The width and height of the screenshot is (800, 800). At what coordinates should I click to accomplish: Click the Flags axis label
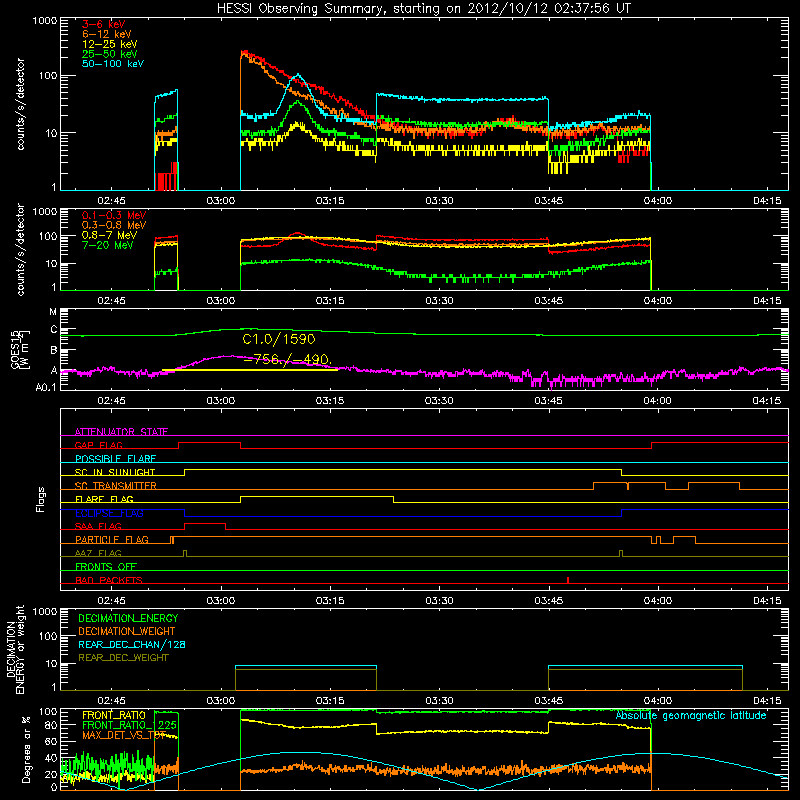point(41,499)
